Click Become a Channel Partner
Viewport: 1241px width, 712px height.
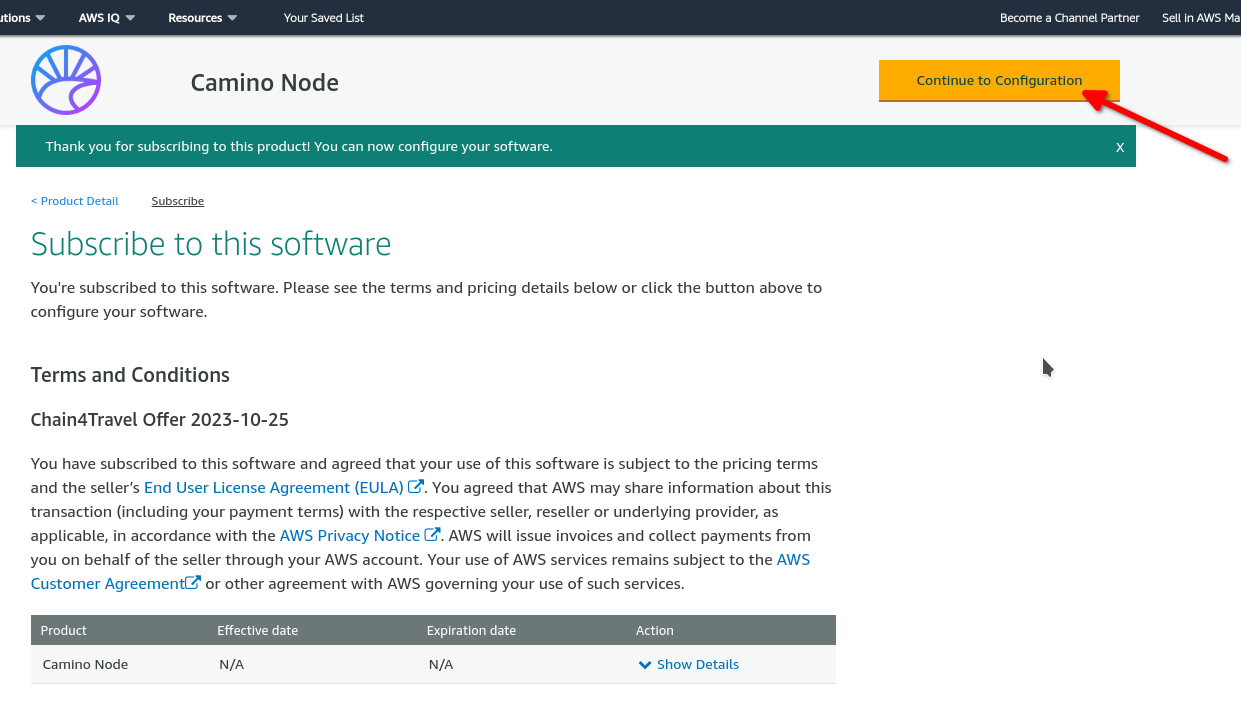[1069, 18]
